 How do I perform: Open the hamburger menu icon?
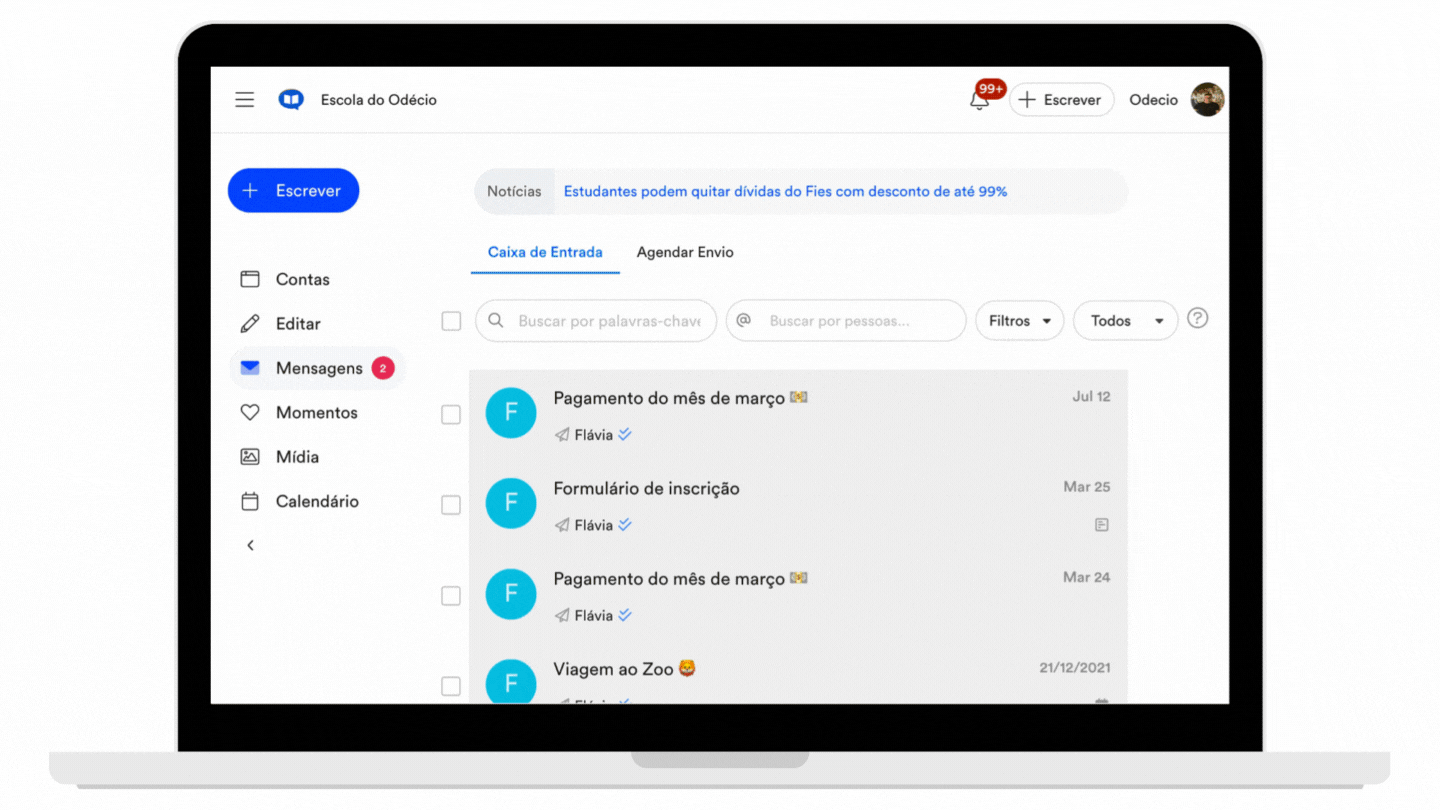pyautogui.click(x=245, y=100)
